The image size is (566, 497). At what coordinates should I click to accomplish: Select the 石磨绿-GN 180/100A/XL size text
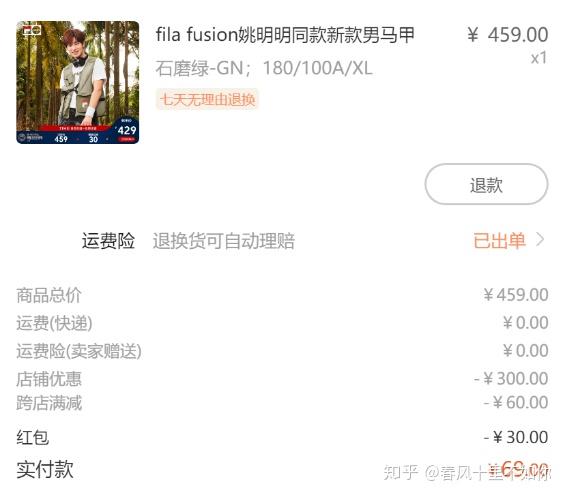(x=264, y=68)
